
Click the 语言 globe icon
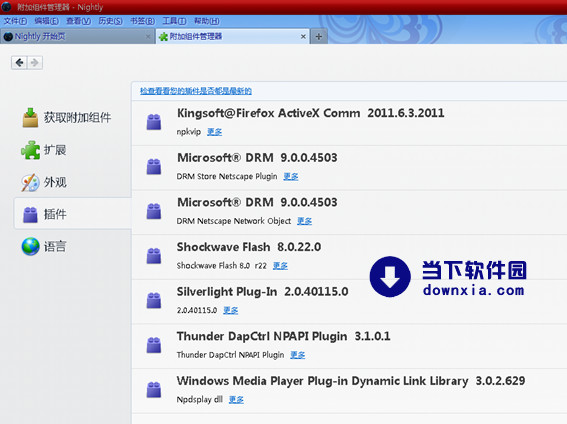click(30, 247)
